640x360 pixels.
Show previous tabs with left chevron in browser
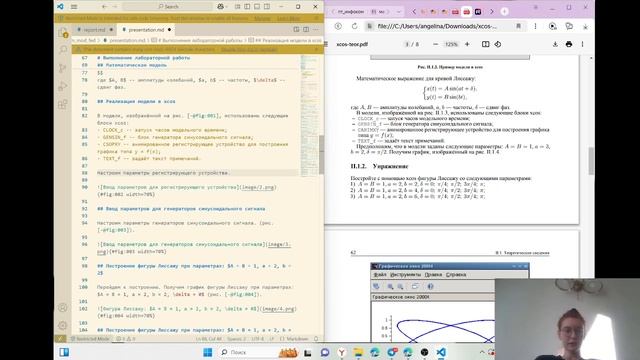[x=414, y=12]
